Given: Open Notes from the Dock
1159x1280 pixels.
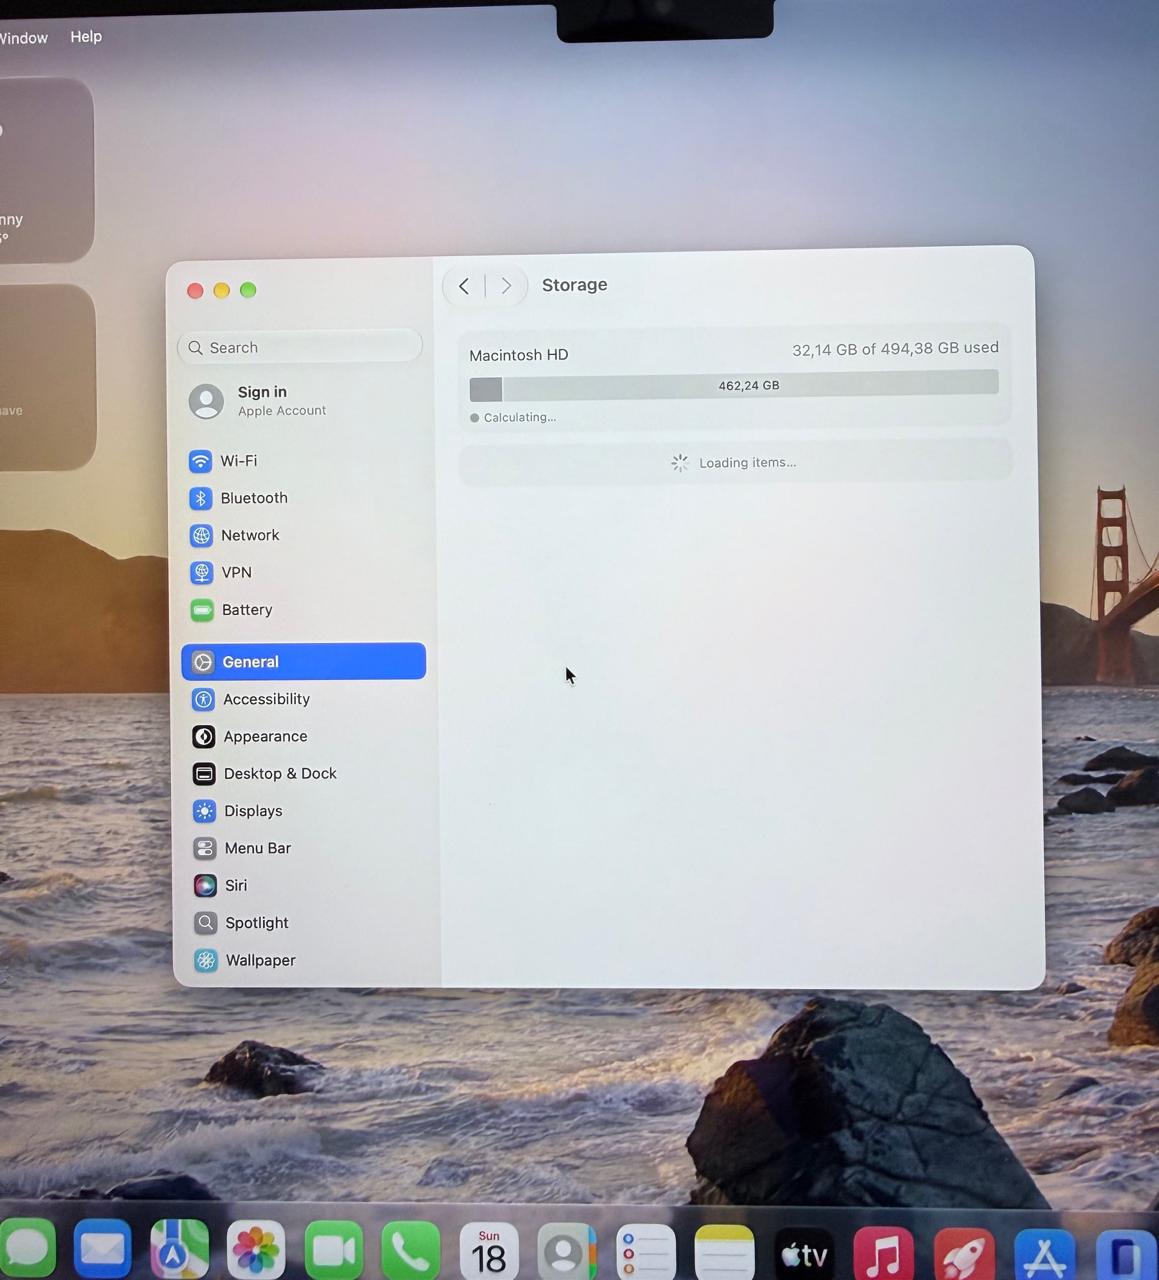Looking at the screenshot, I should (724, 1250).
